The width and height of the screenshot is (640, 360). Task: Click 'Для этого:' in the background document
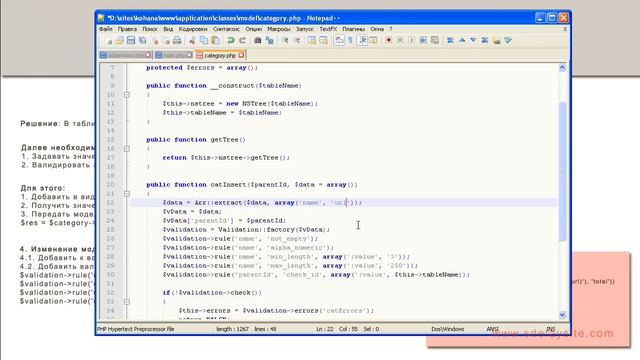[43, 188]
